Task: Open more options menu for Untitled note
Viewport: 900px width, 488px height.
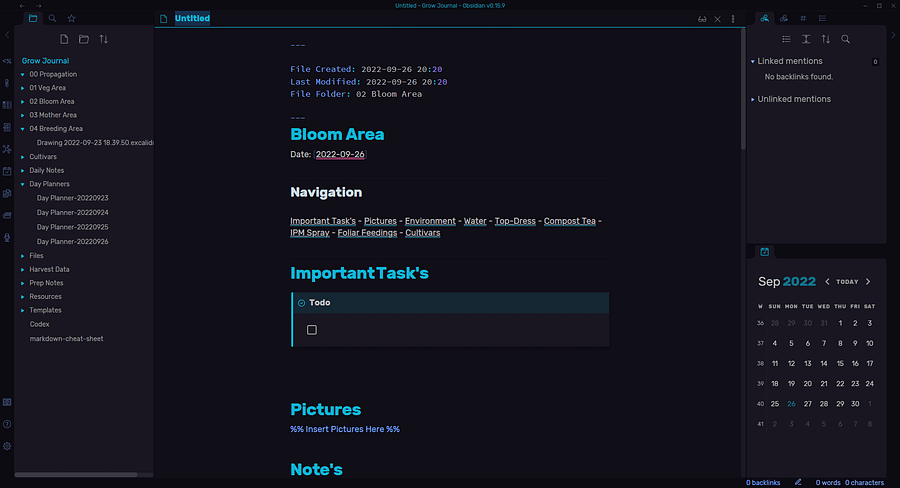Action: (733, 19)
